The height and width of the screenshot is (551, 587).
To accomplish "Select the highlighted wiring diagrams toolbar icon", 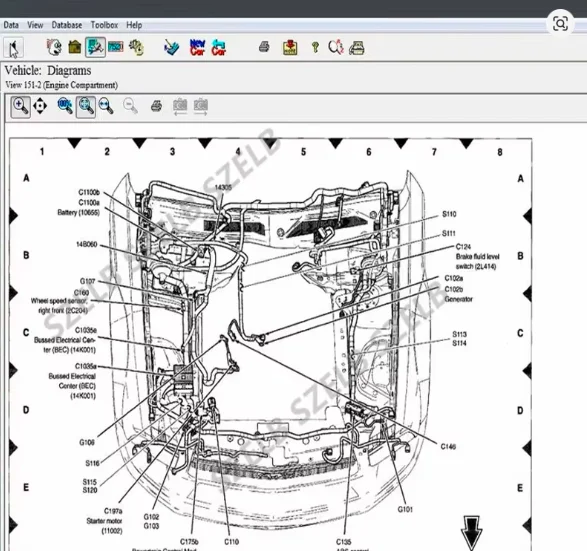I will (95, 47).
